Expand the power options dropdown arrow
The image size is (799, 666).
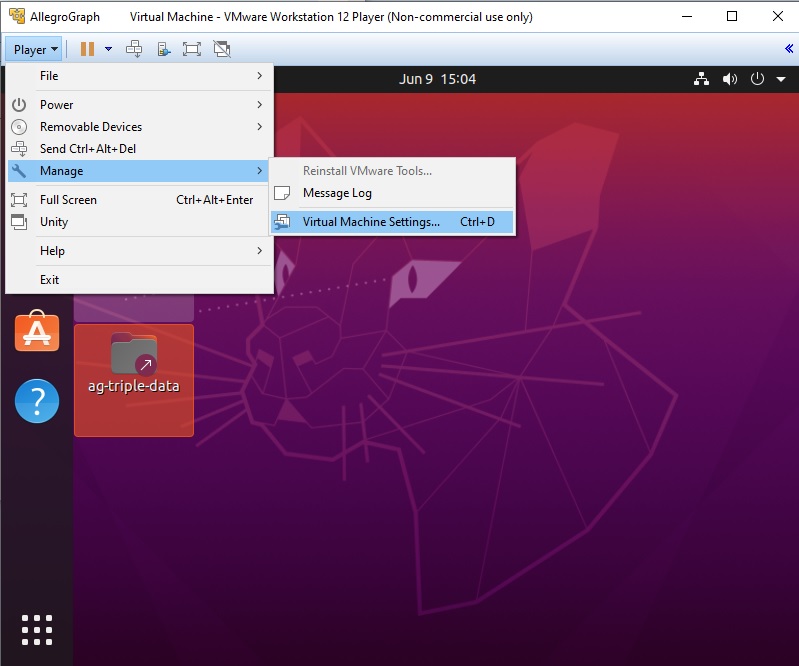pyautogui.click(x=109, y=49)
